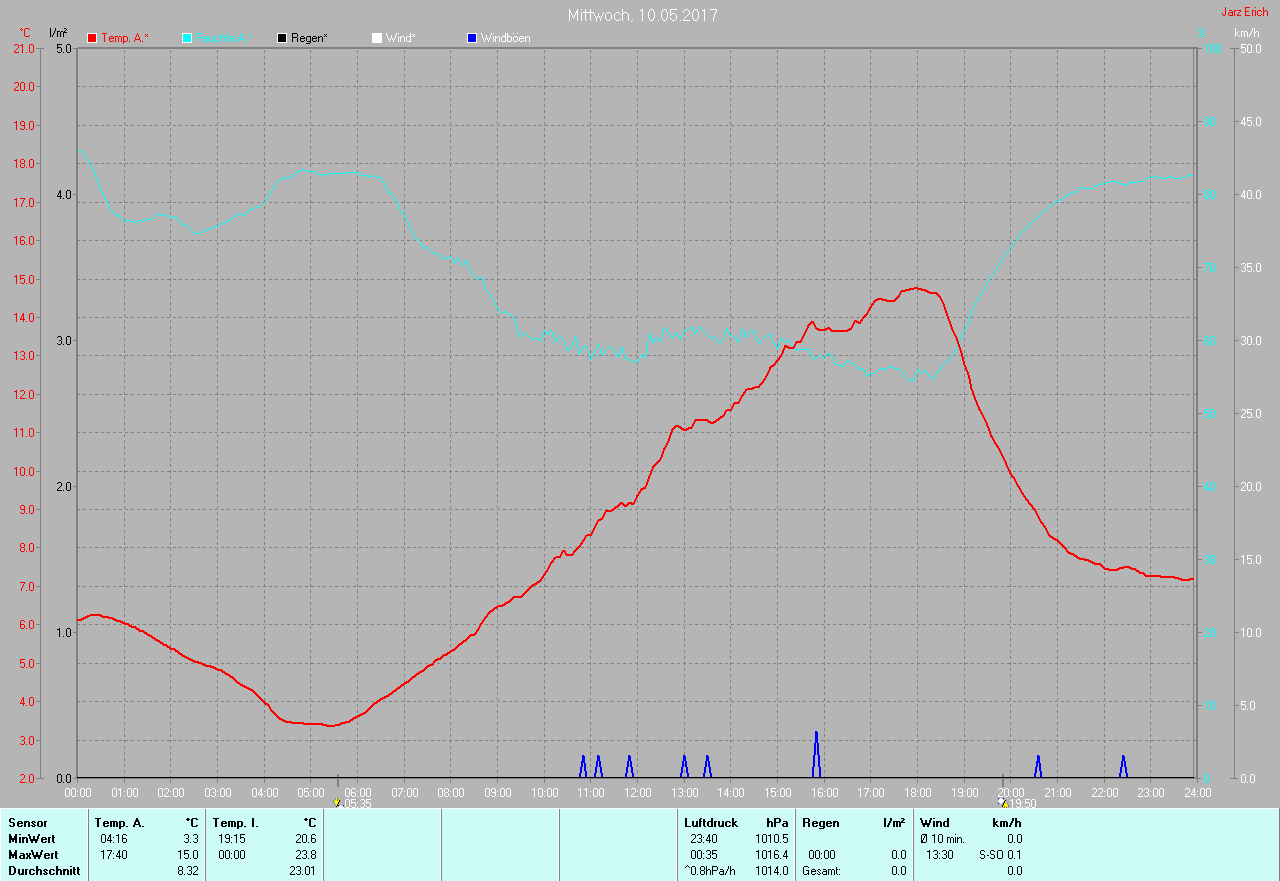This screenshot has height=881, width=1280.
Task: Click the 'Jarz Erich' author label
Action: (1245, 12)
